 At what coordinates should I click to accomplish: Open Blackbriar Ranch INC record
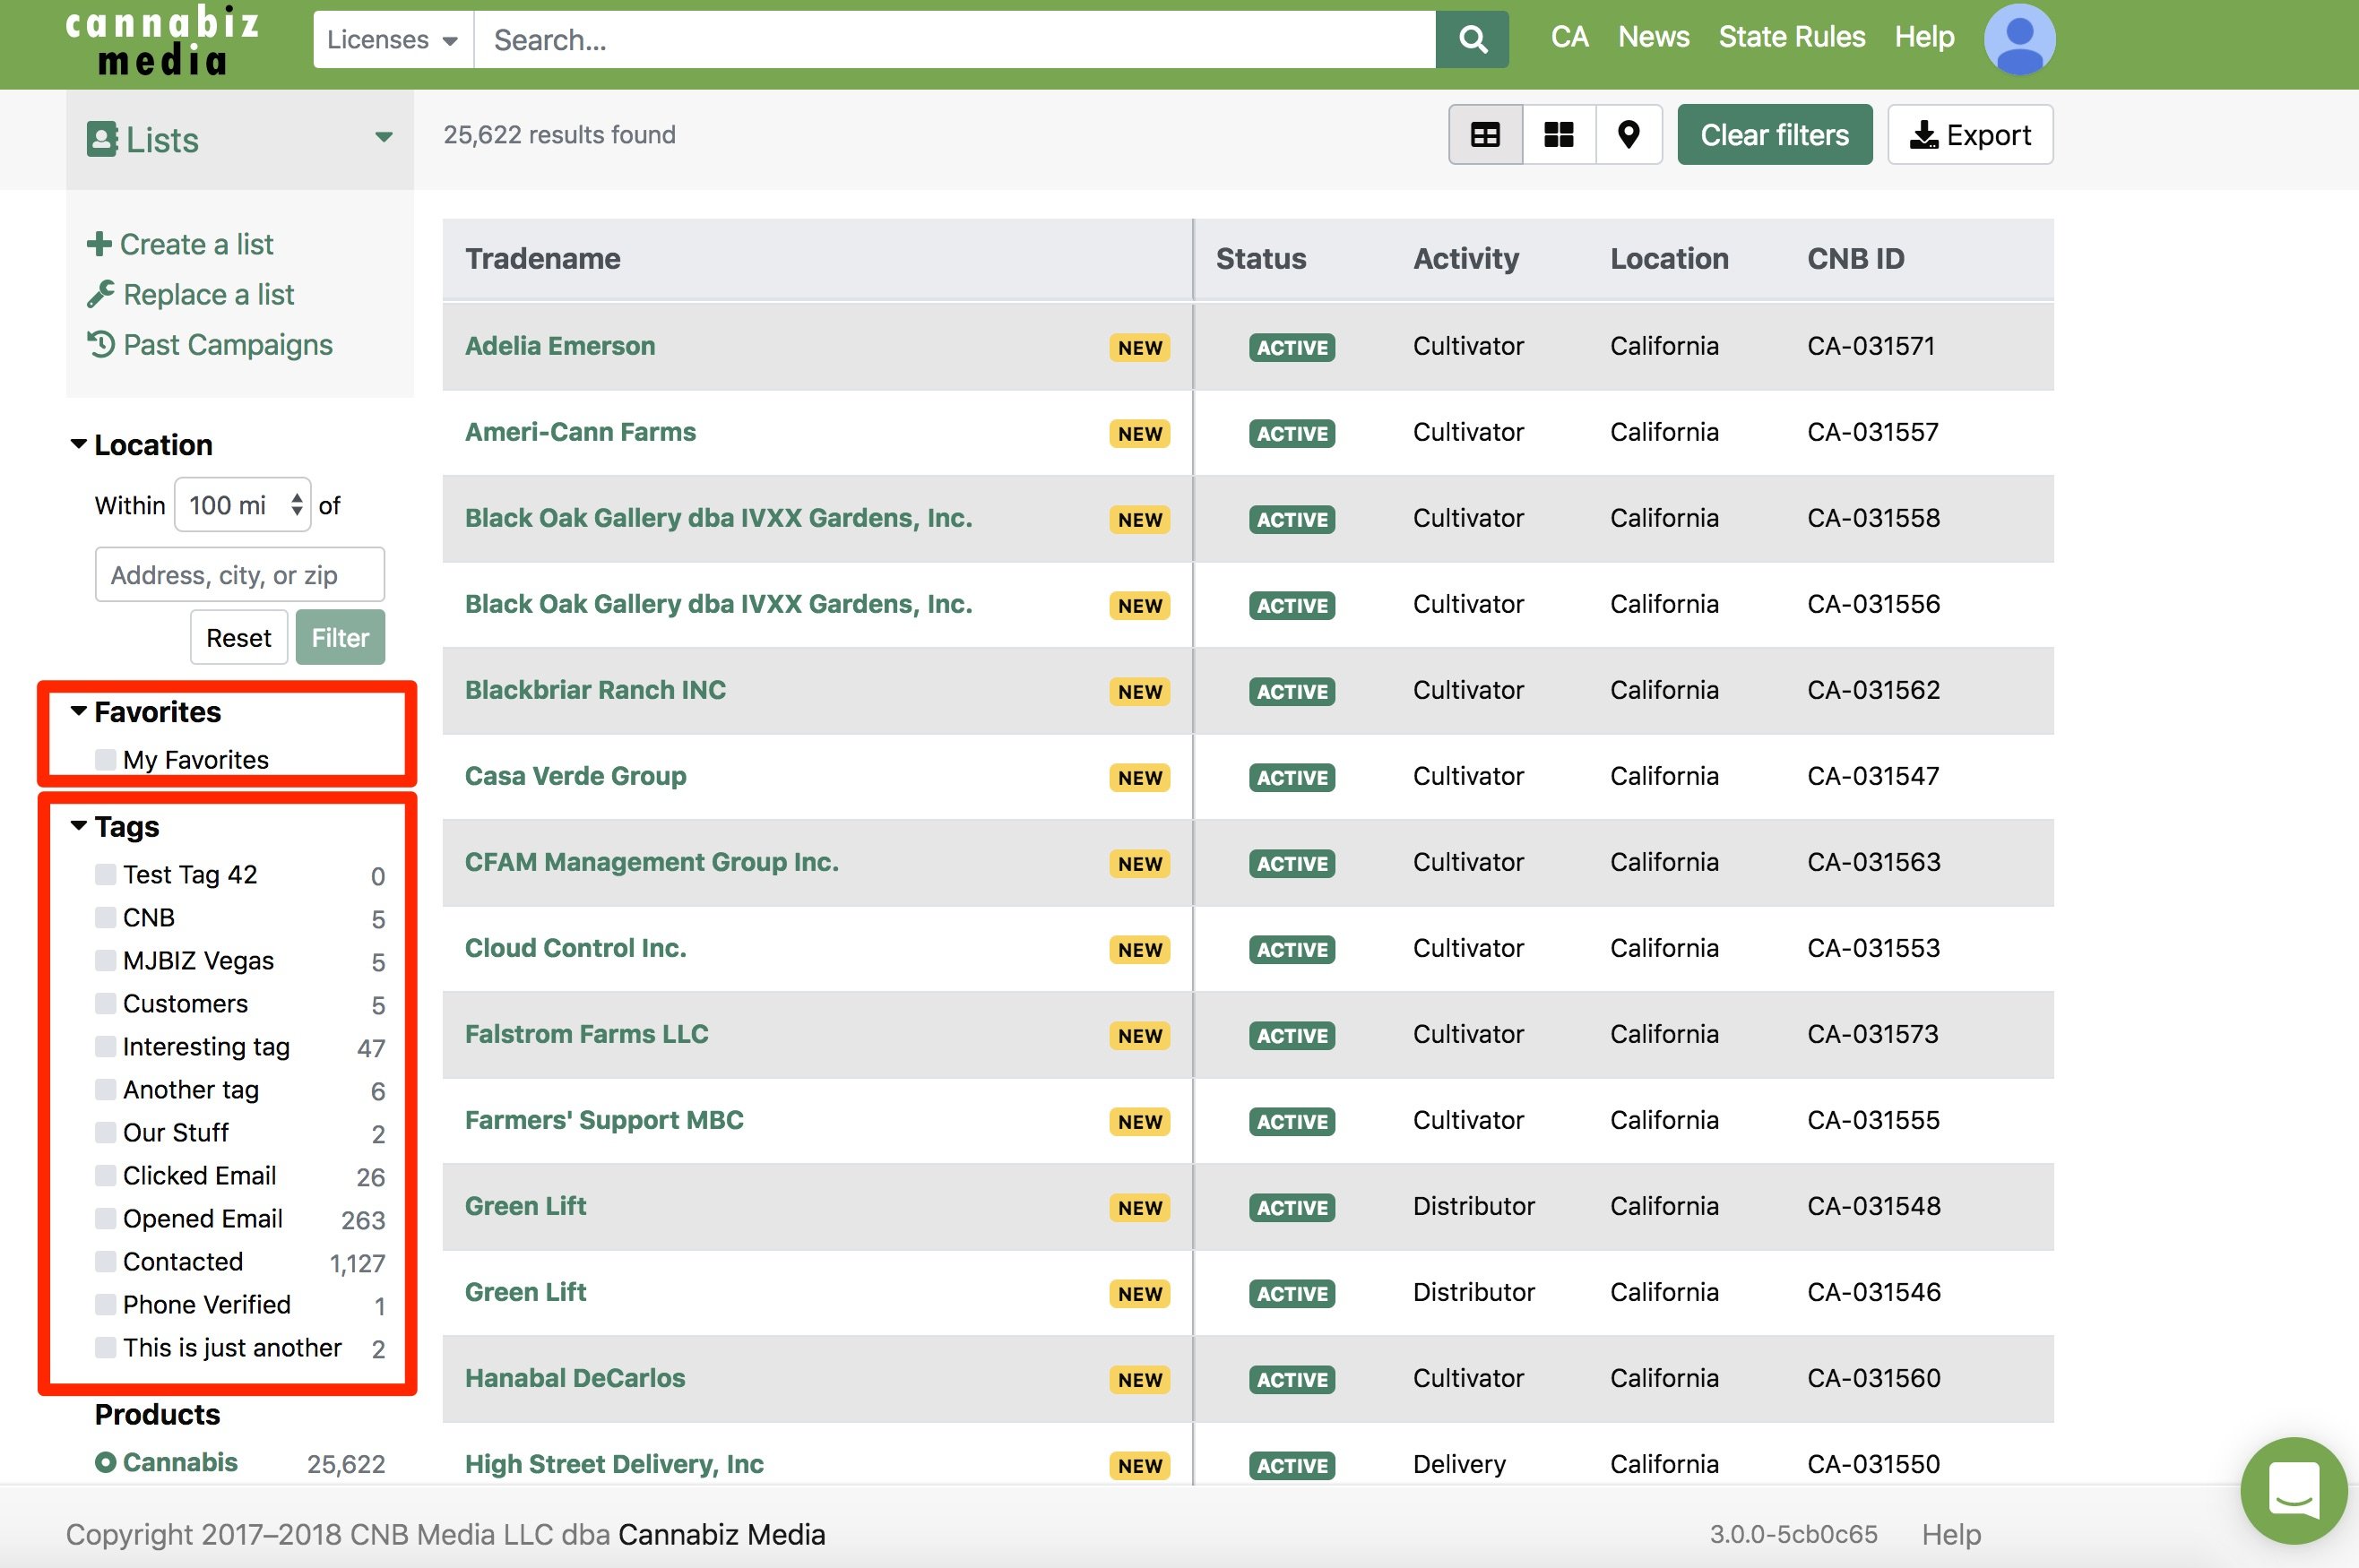click(x=595, y=690)
